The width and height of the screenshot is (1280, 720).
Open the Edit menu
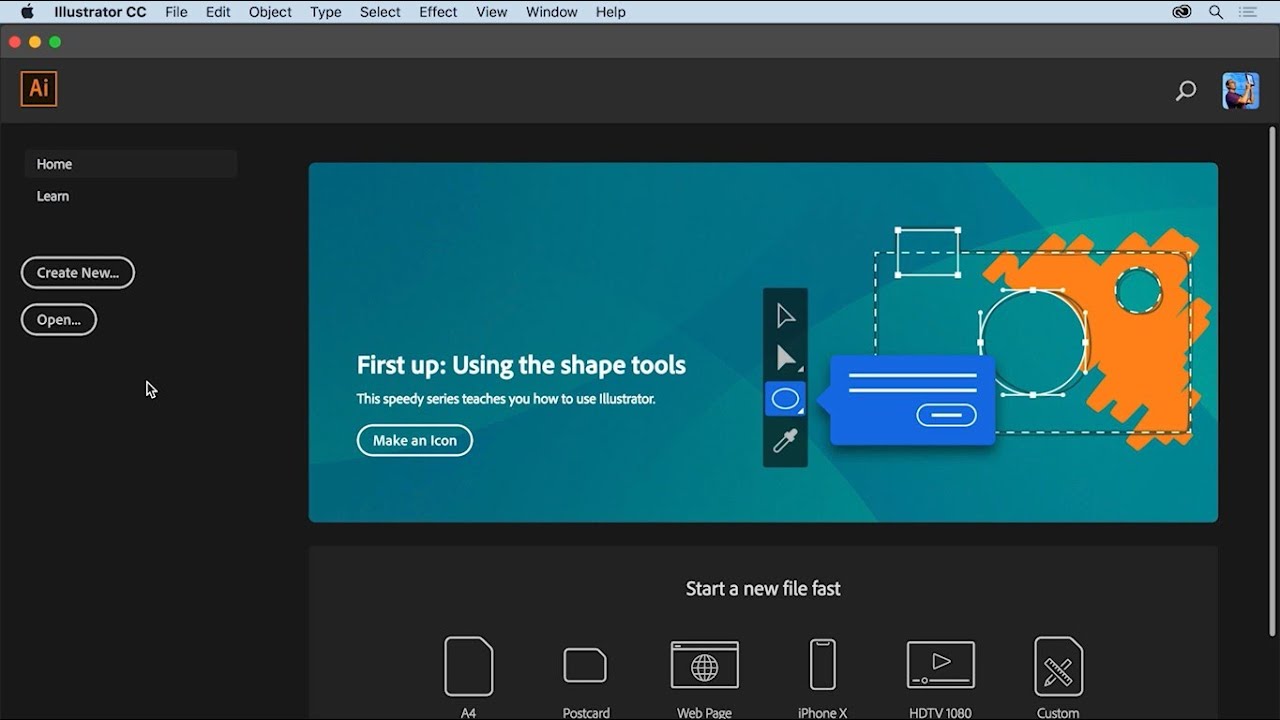pyautogui.click(x=218, y=12)
